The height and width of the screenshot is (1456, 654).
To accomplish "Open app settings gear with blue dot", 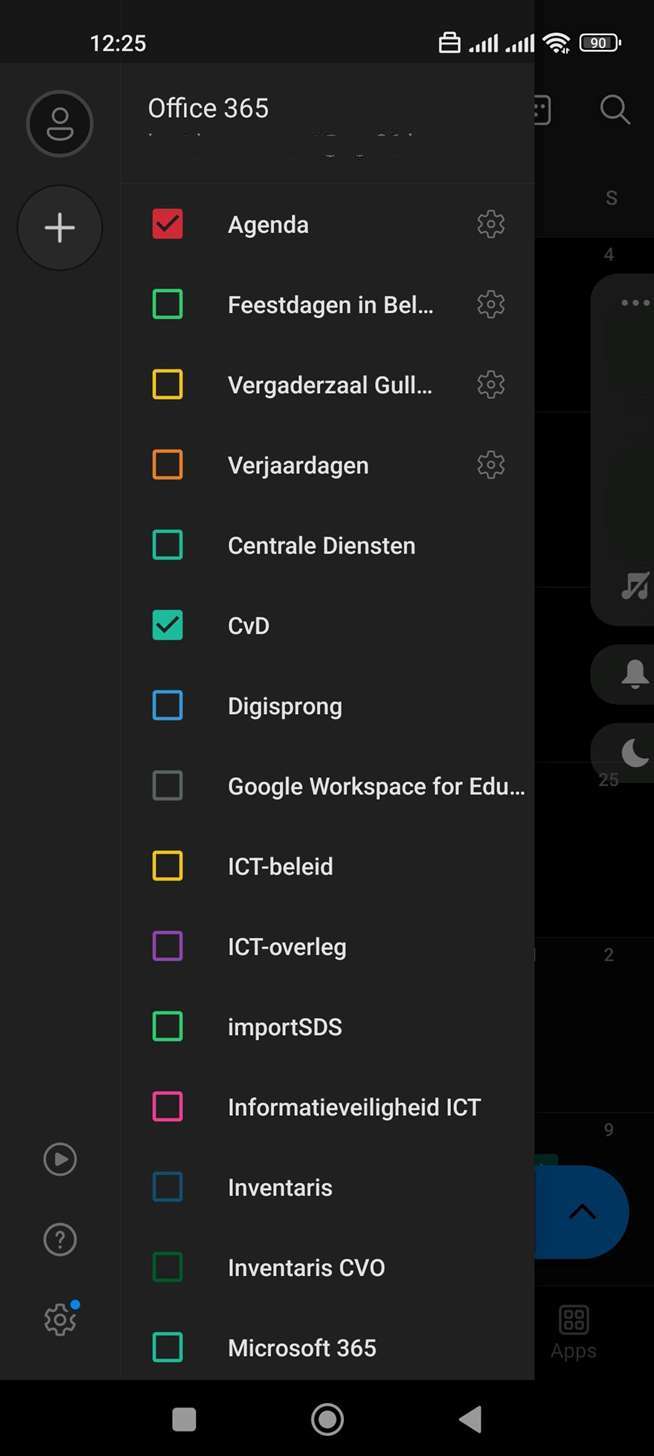I will (61, 1319).
